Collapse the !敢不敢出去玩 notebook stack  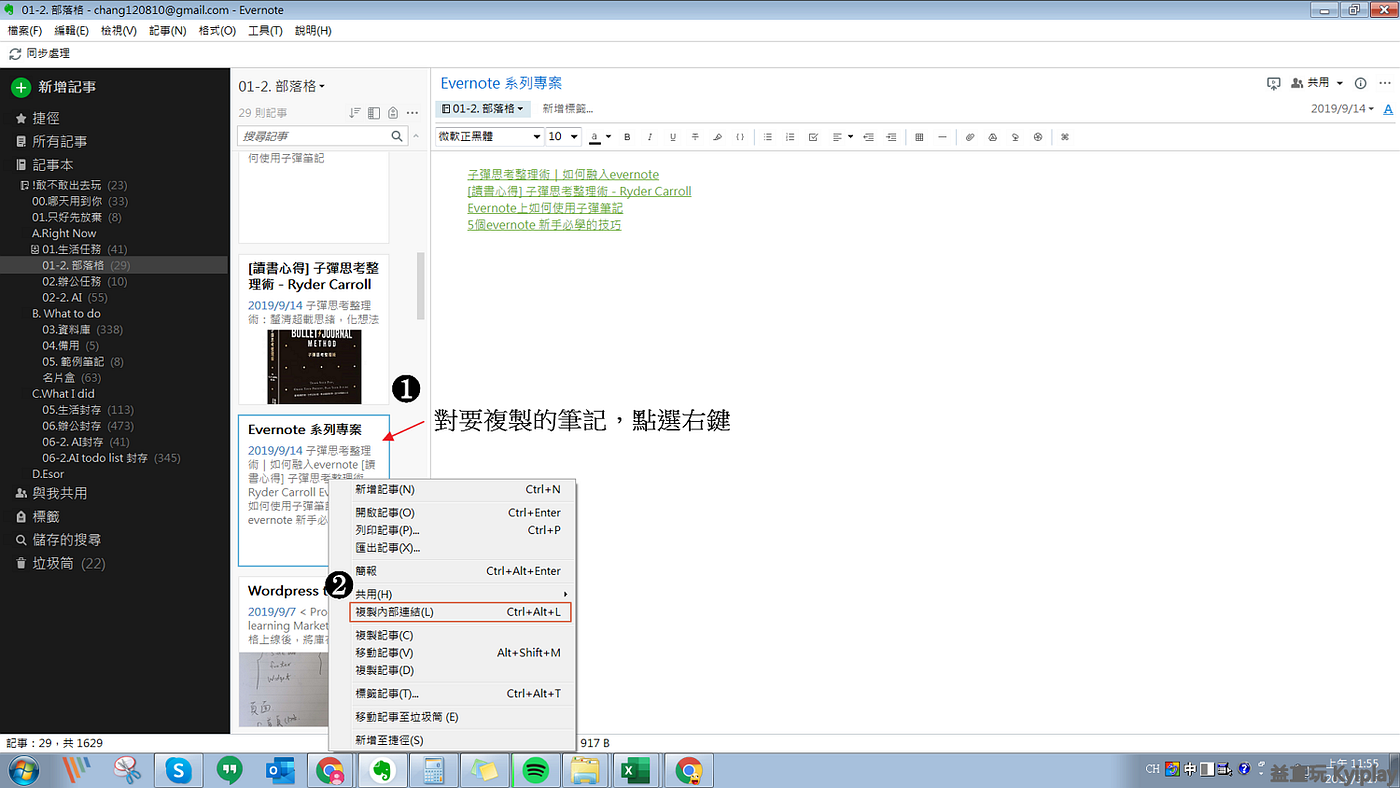(x=25, y=185)
